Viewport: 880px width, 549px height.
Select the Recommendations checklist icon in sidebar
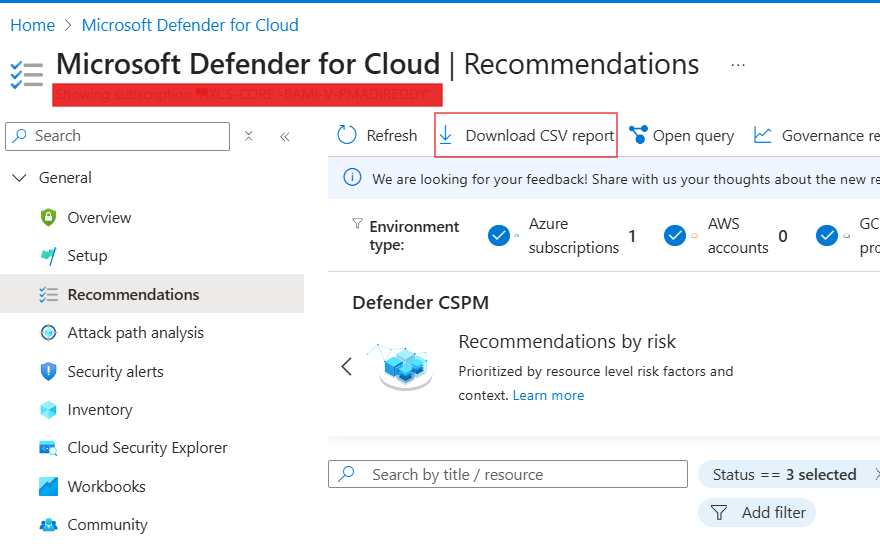point(49,294)
